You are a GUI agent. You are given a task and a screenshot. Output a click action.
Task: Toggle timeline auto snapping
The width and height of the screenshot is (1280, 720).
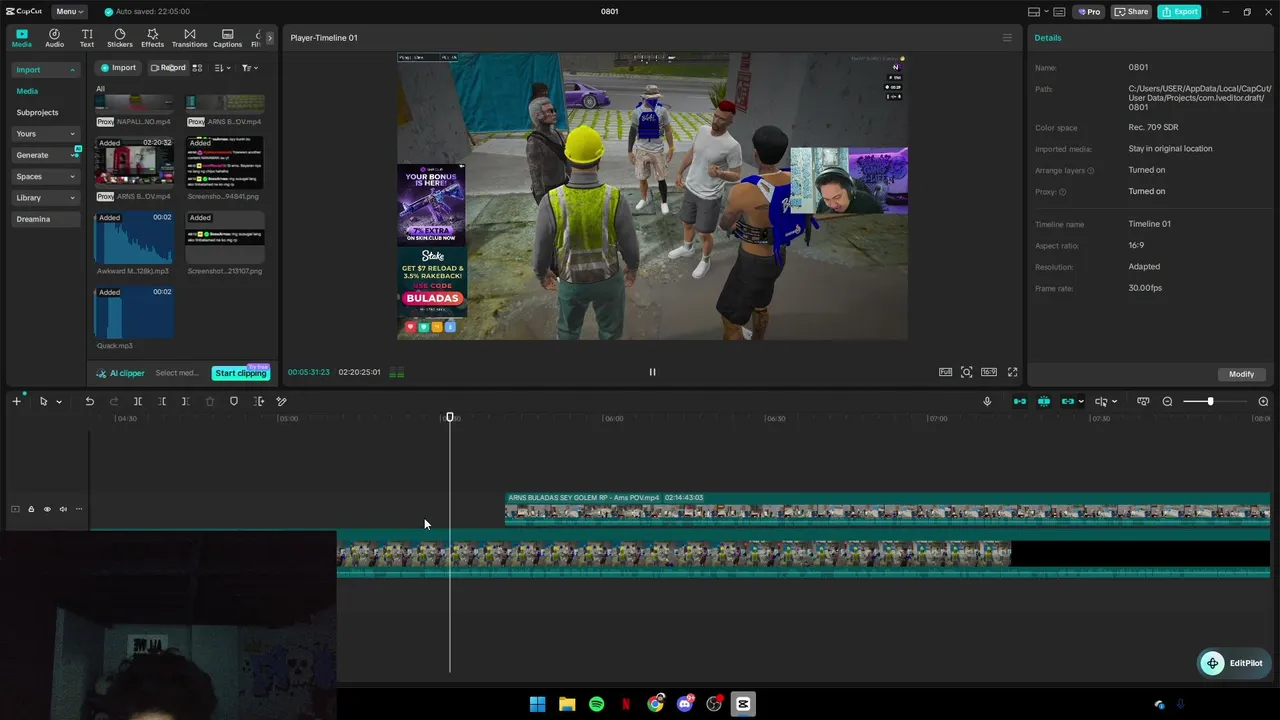[x=1044, y=401]
